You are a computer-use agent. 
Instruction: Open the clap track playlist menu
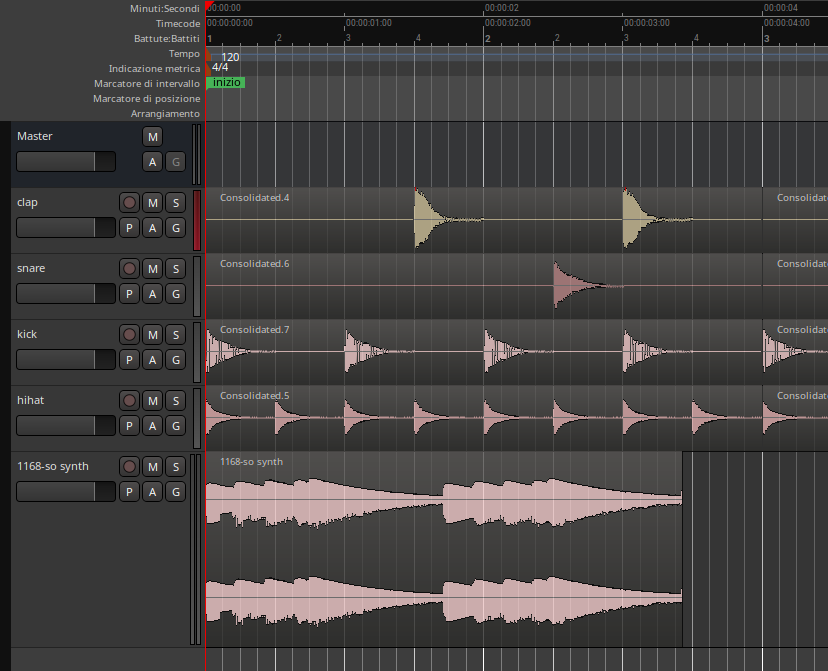129,228
